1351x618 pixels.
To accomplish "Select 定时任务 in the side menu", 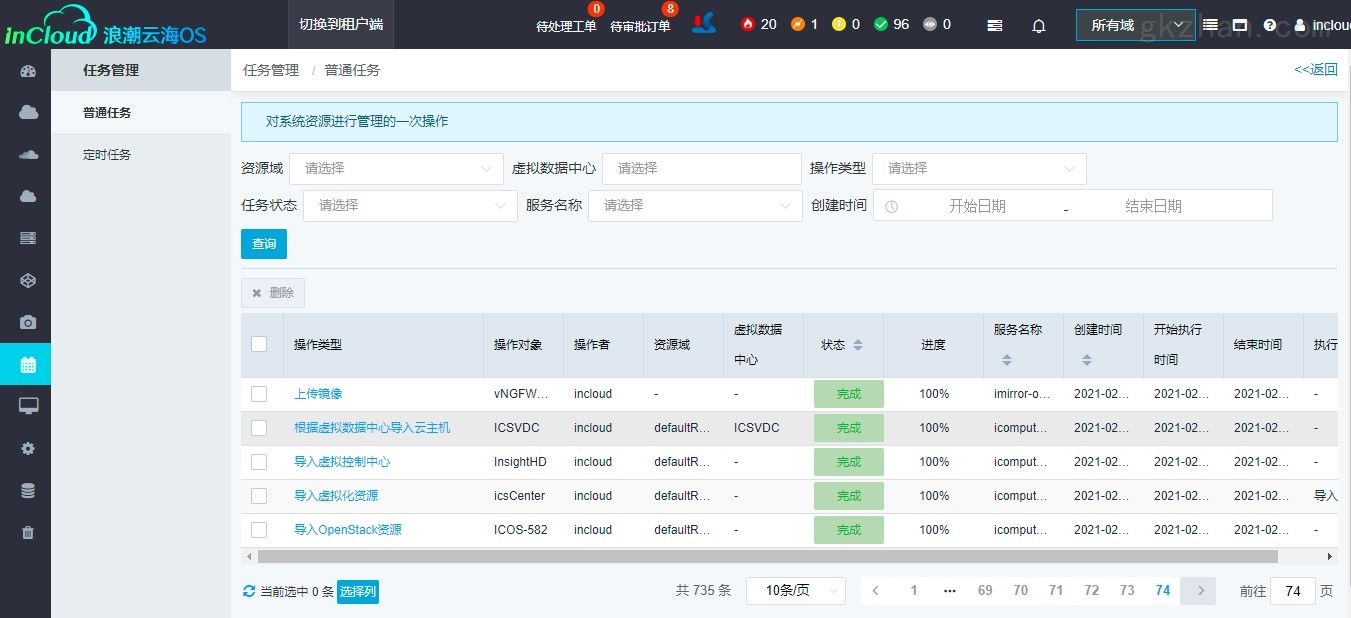I will pyautogui.click(x=107, y=155).
